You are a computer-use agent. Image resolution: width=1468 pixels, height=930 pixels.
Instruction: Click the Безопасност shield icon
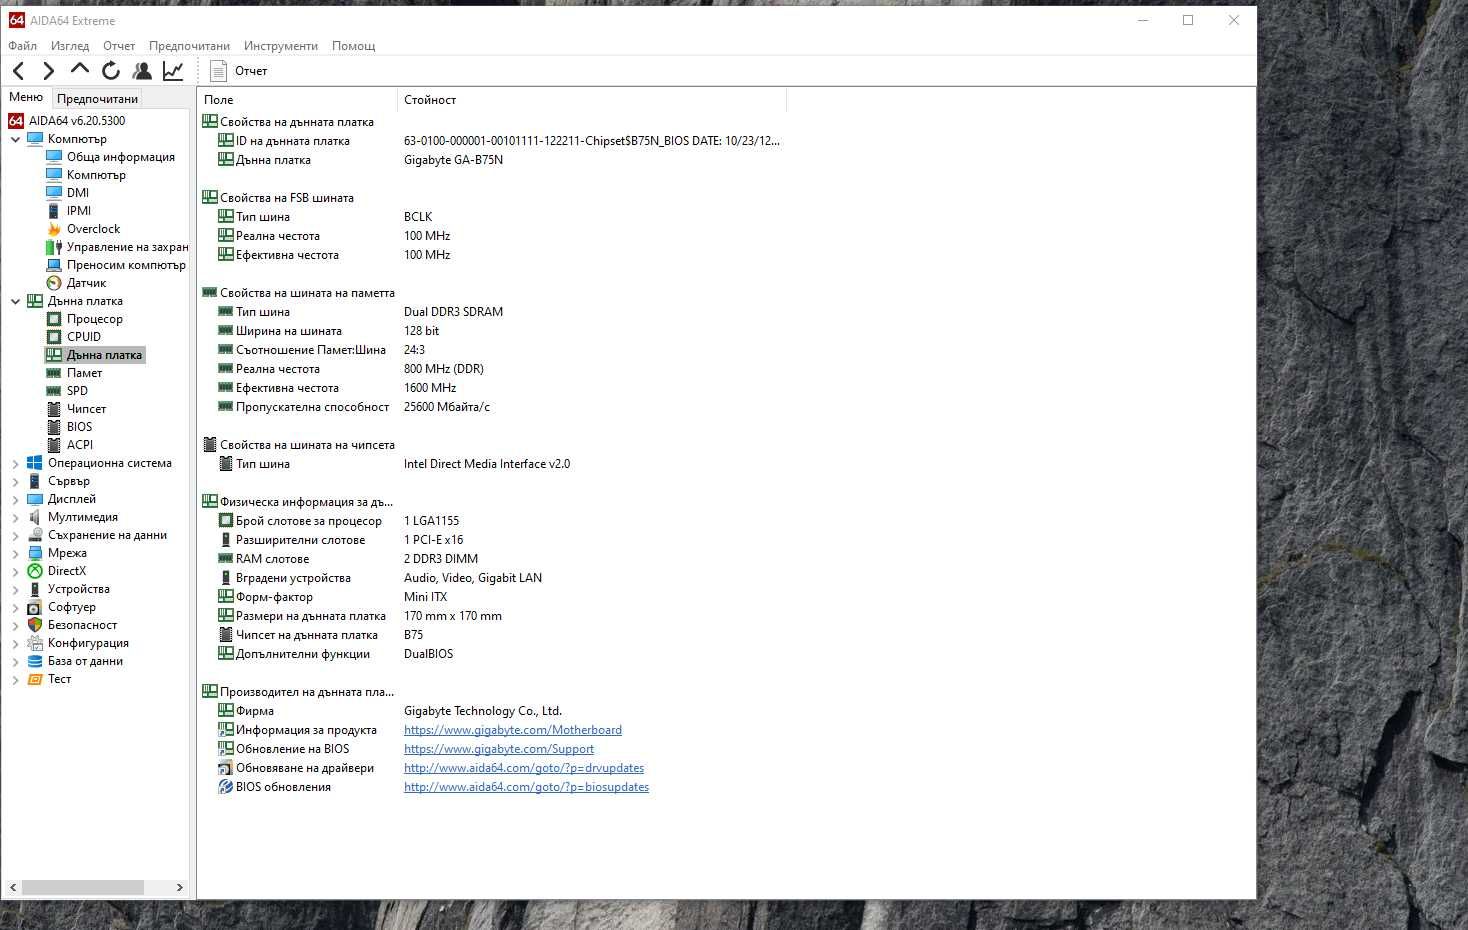pos(35,625)
